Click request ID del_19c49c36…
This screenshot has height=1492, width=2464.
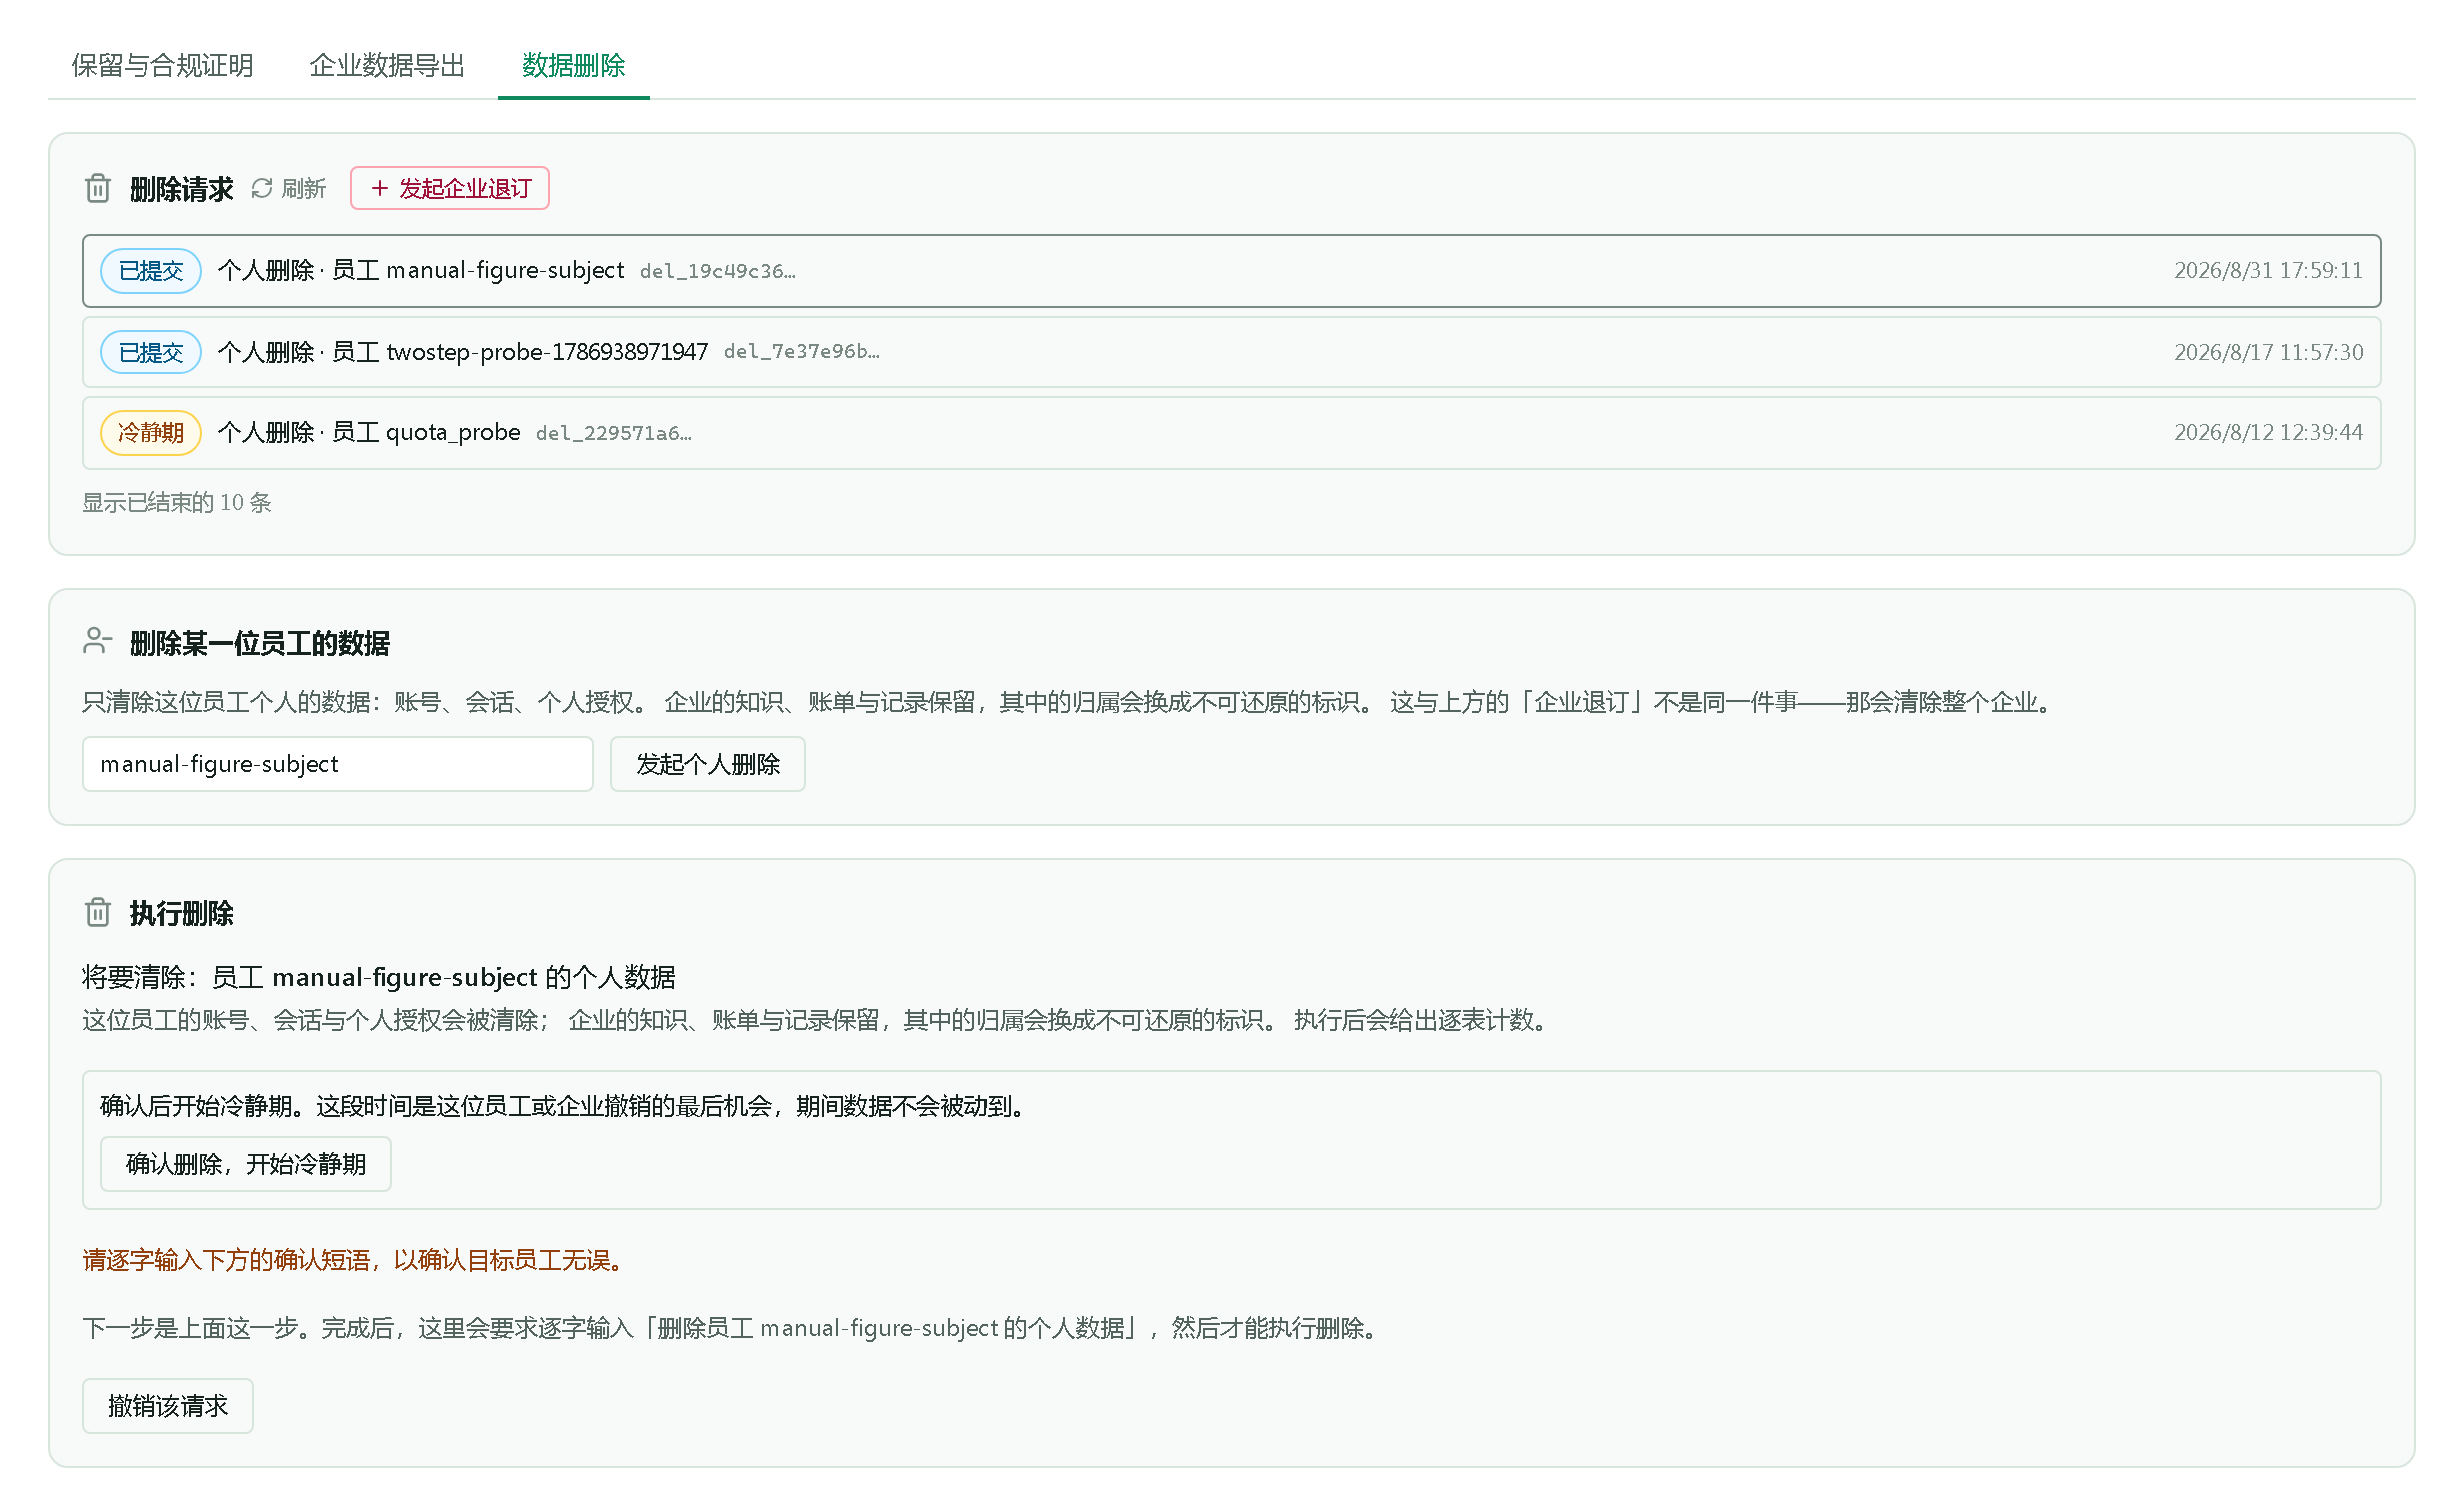[718, 271]
